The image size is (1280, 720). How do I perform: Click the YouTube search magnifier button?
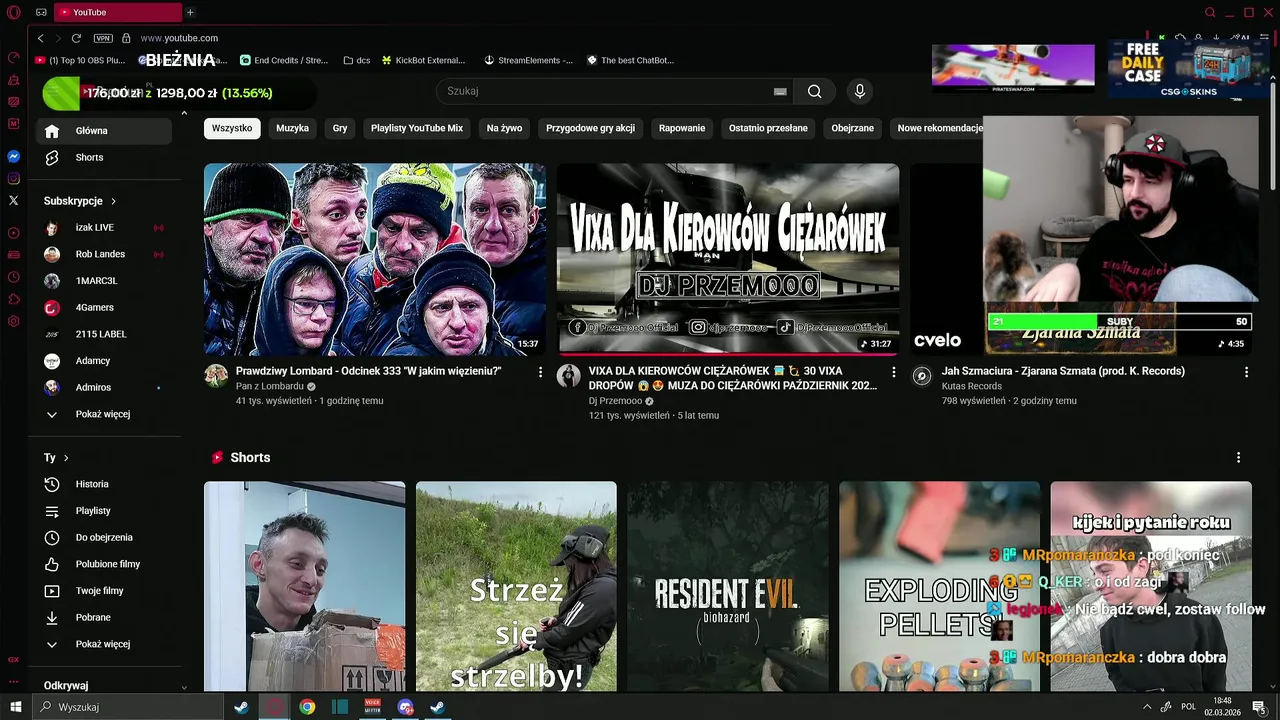pos(814,91)
